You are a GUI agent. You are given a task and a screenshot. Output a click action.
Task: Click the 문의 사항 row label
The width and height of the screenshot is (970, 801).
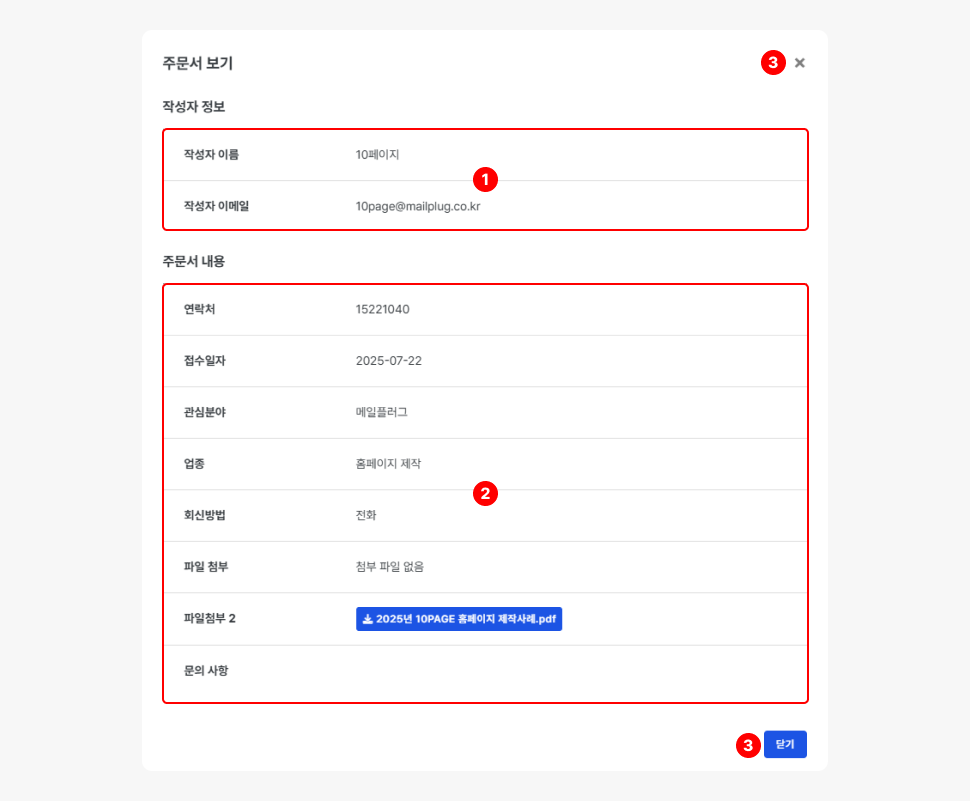click(206, 670)
